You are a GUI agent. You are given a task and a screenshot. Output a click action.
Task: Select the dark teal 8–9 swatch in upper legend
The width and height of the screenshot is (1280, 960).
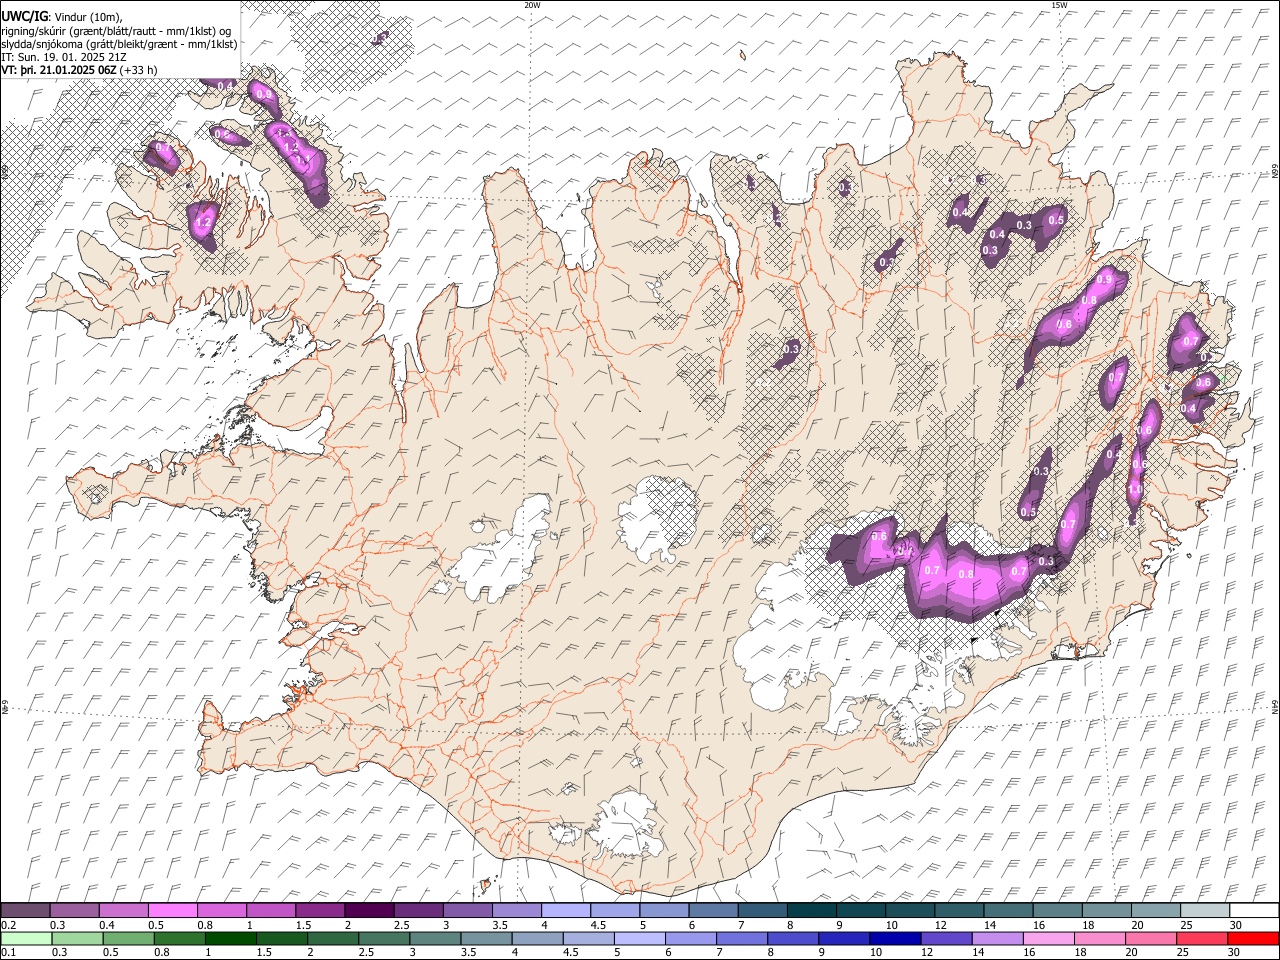pos(812,910)
